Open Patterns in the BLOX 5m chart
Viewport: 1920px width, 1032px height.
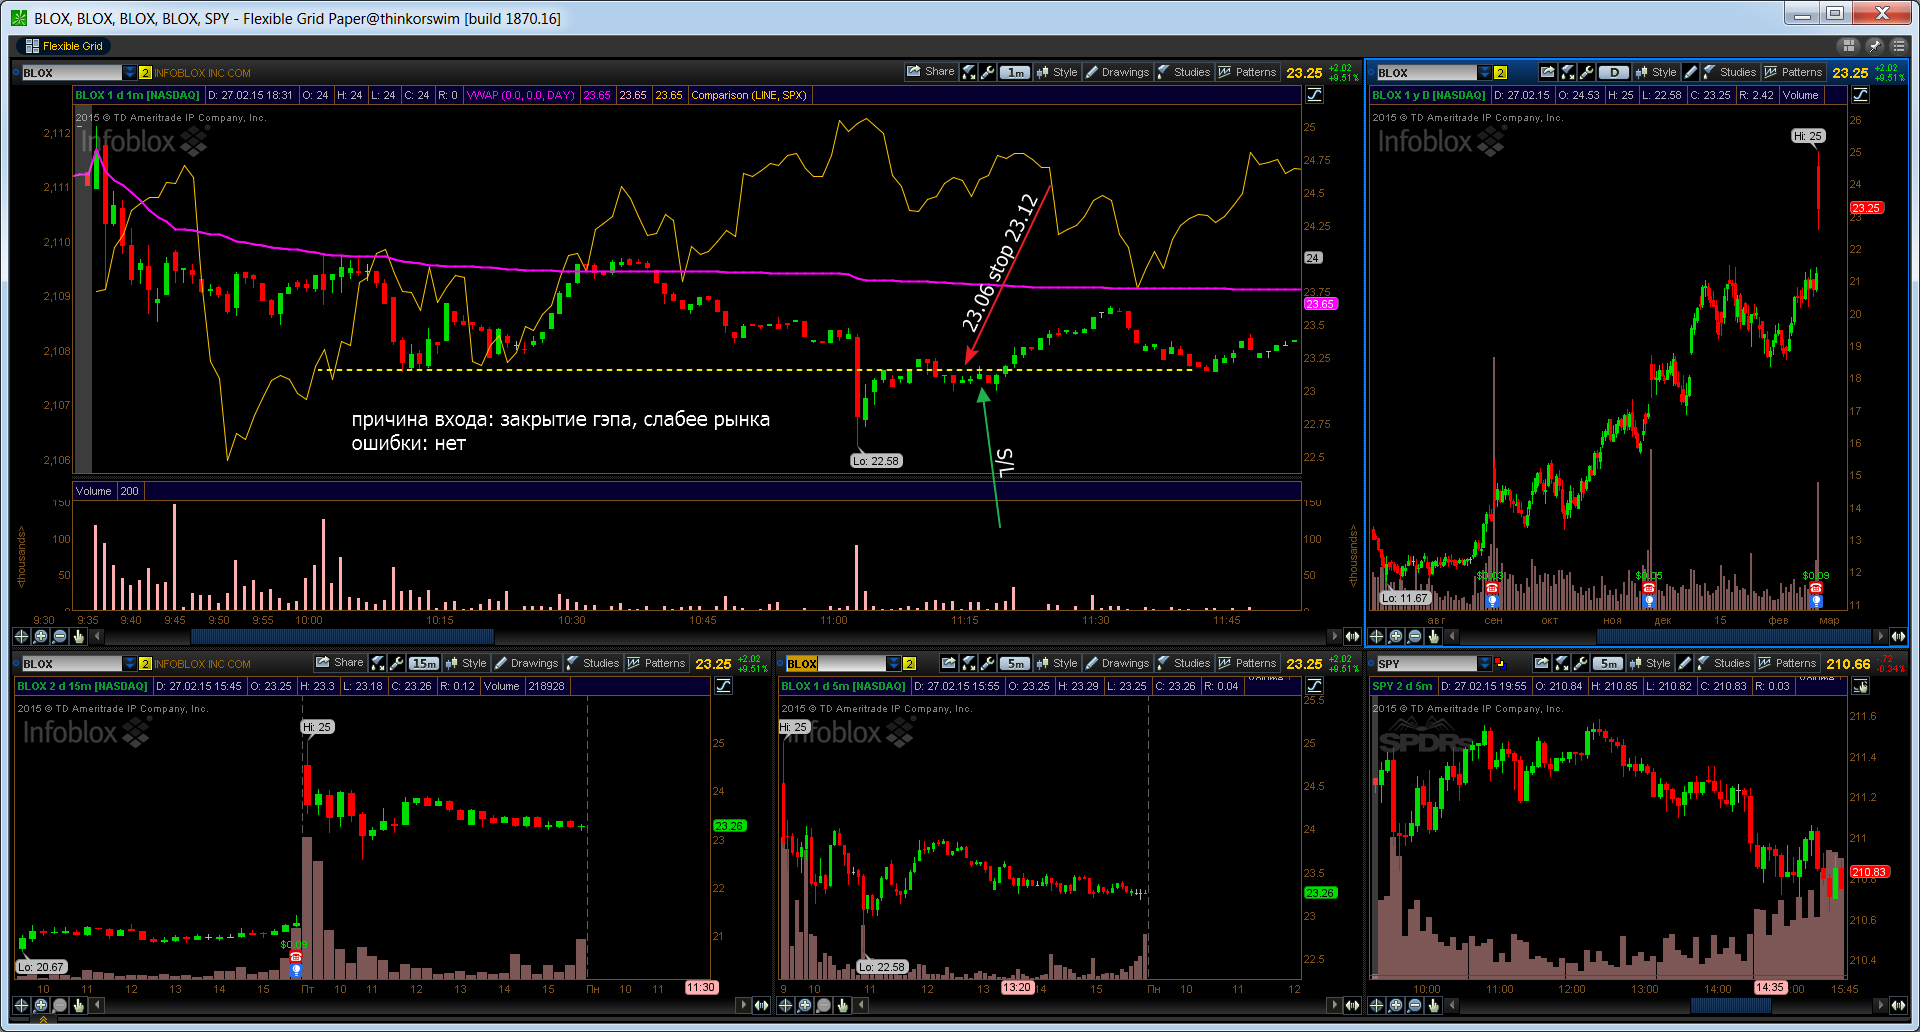(1248, 663)
